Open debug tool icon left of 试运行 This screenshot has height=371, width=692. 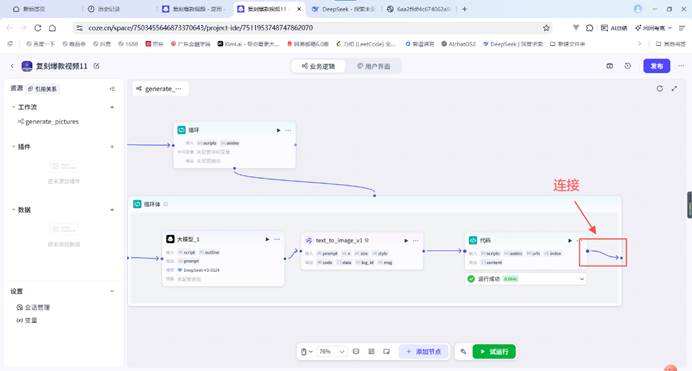(x=463, y=352)
